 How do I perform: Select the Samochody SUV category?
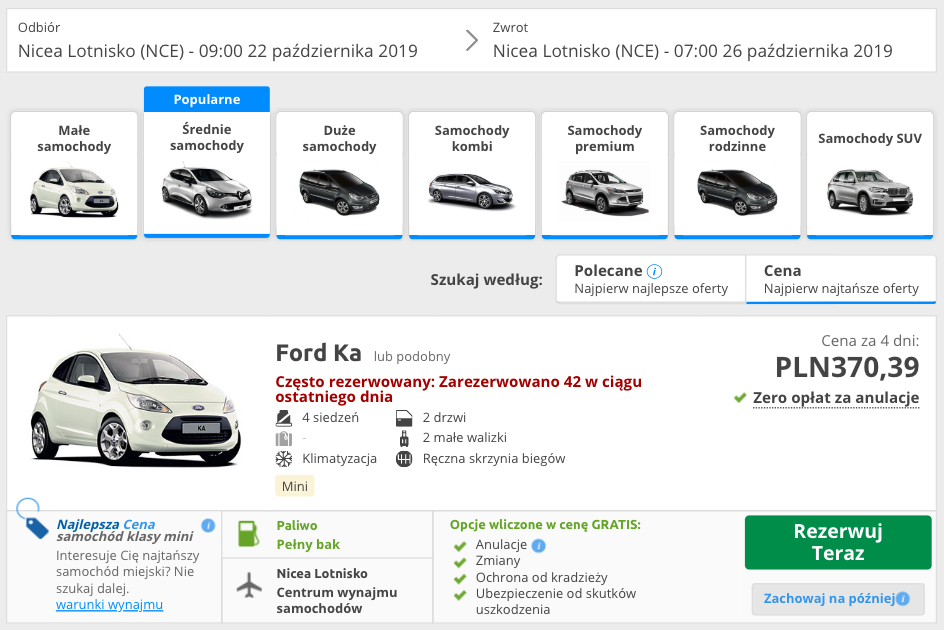[869, 175]
